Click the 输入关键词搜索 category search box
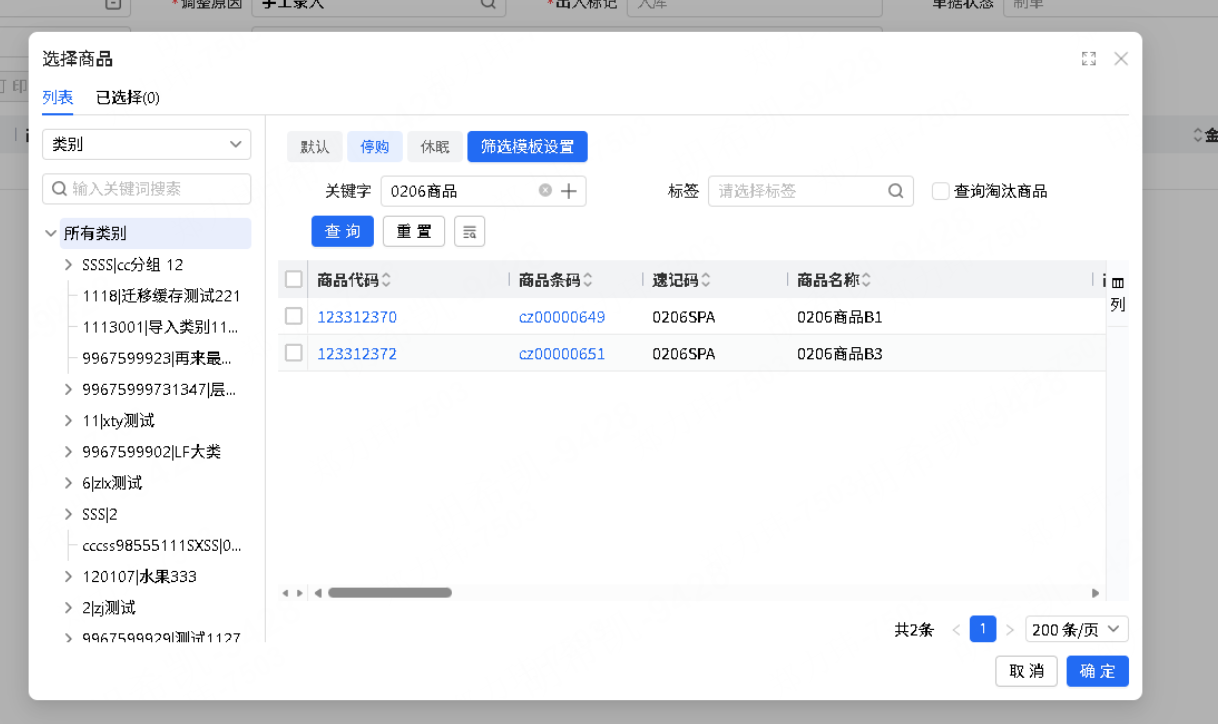The height and width of the screenshot is (724, 1218). point(146,189)
